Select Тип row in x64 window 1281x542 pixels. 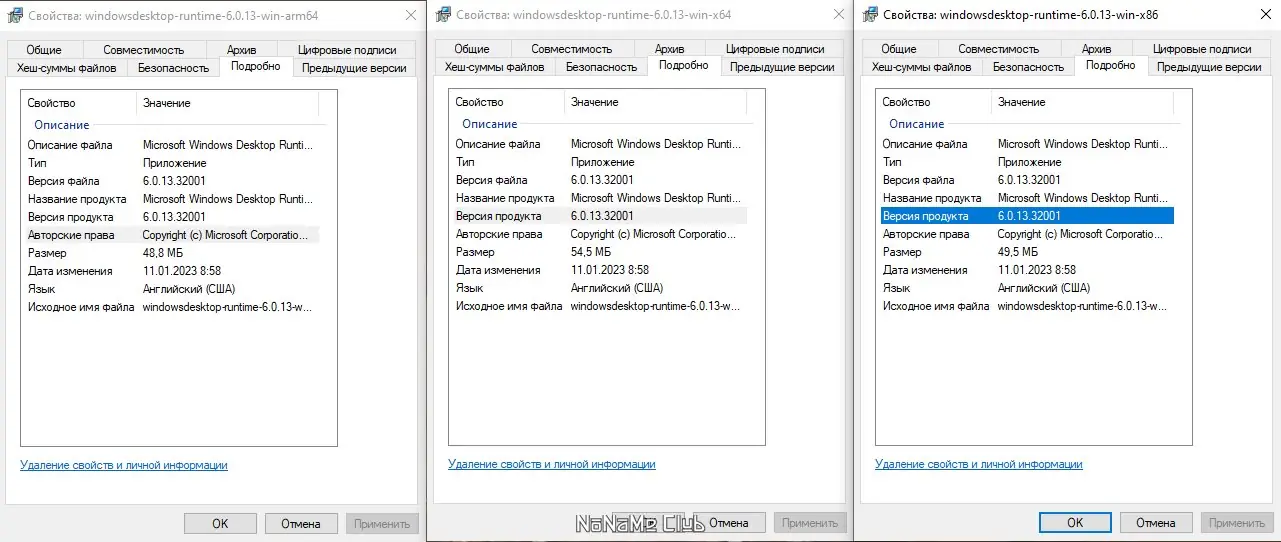click(599, 162)
